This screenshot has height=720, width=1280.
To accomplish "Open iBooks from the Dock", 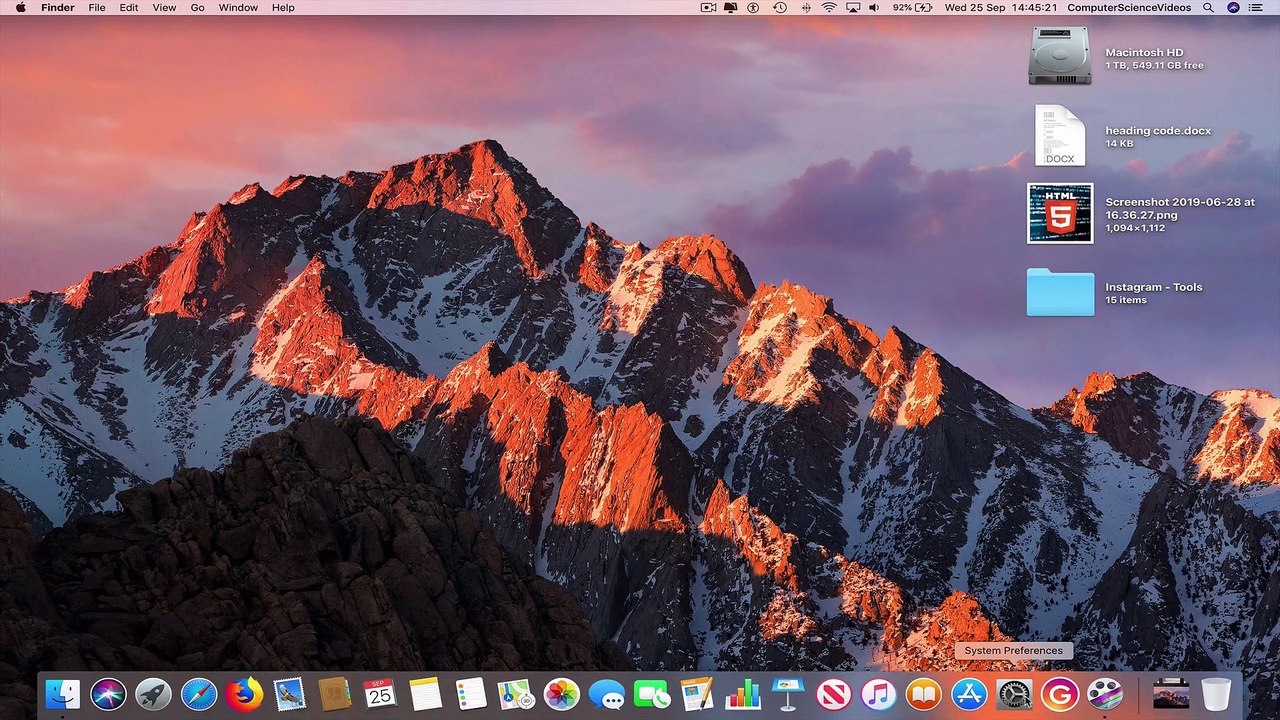I will coord(924,694).
